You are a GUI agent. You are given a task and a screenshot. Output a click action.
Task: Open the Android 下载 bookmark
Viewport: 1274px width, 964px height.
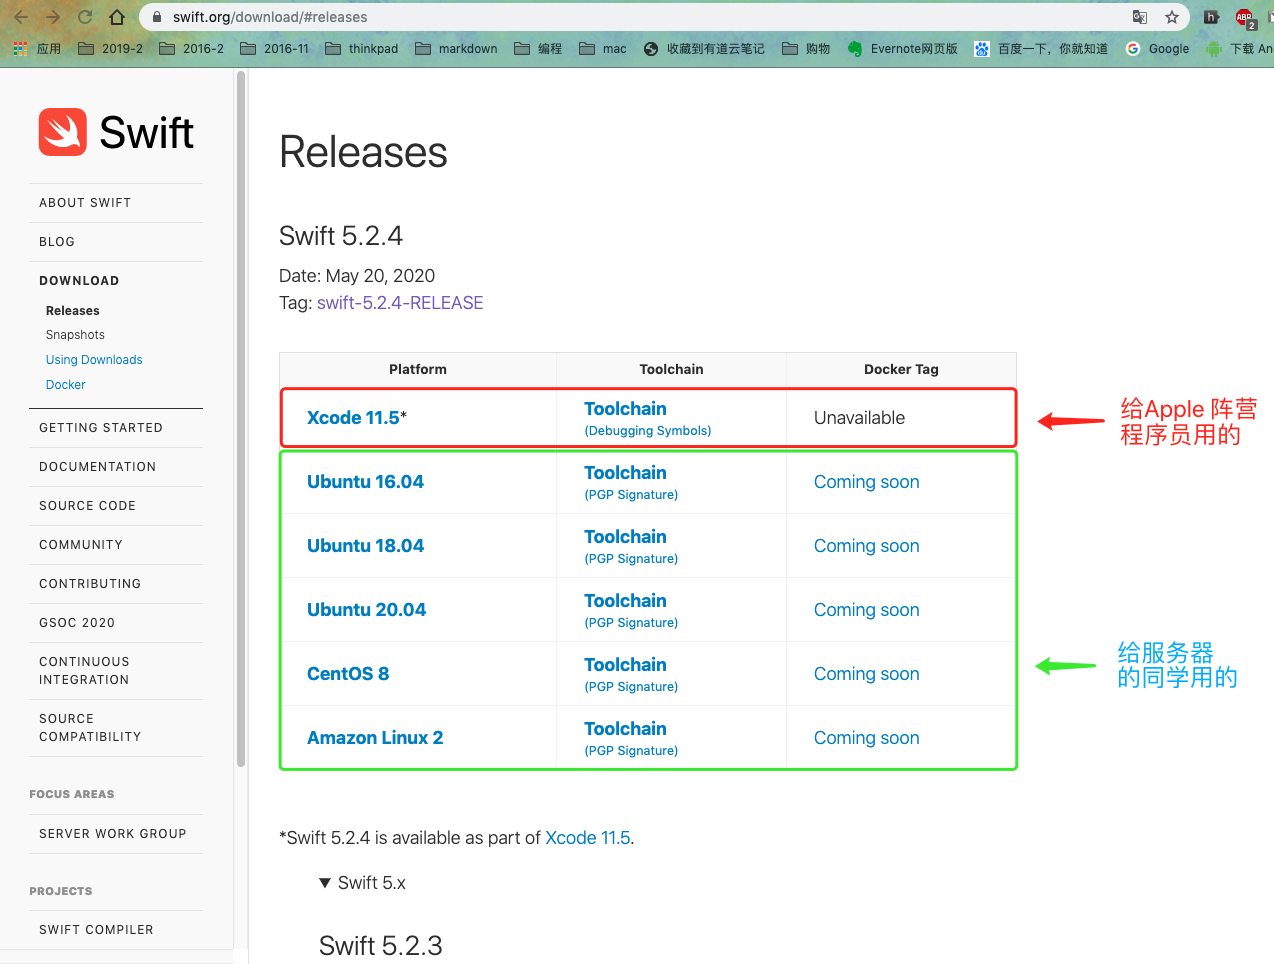pyautogui.click(x=1240, y=48)
